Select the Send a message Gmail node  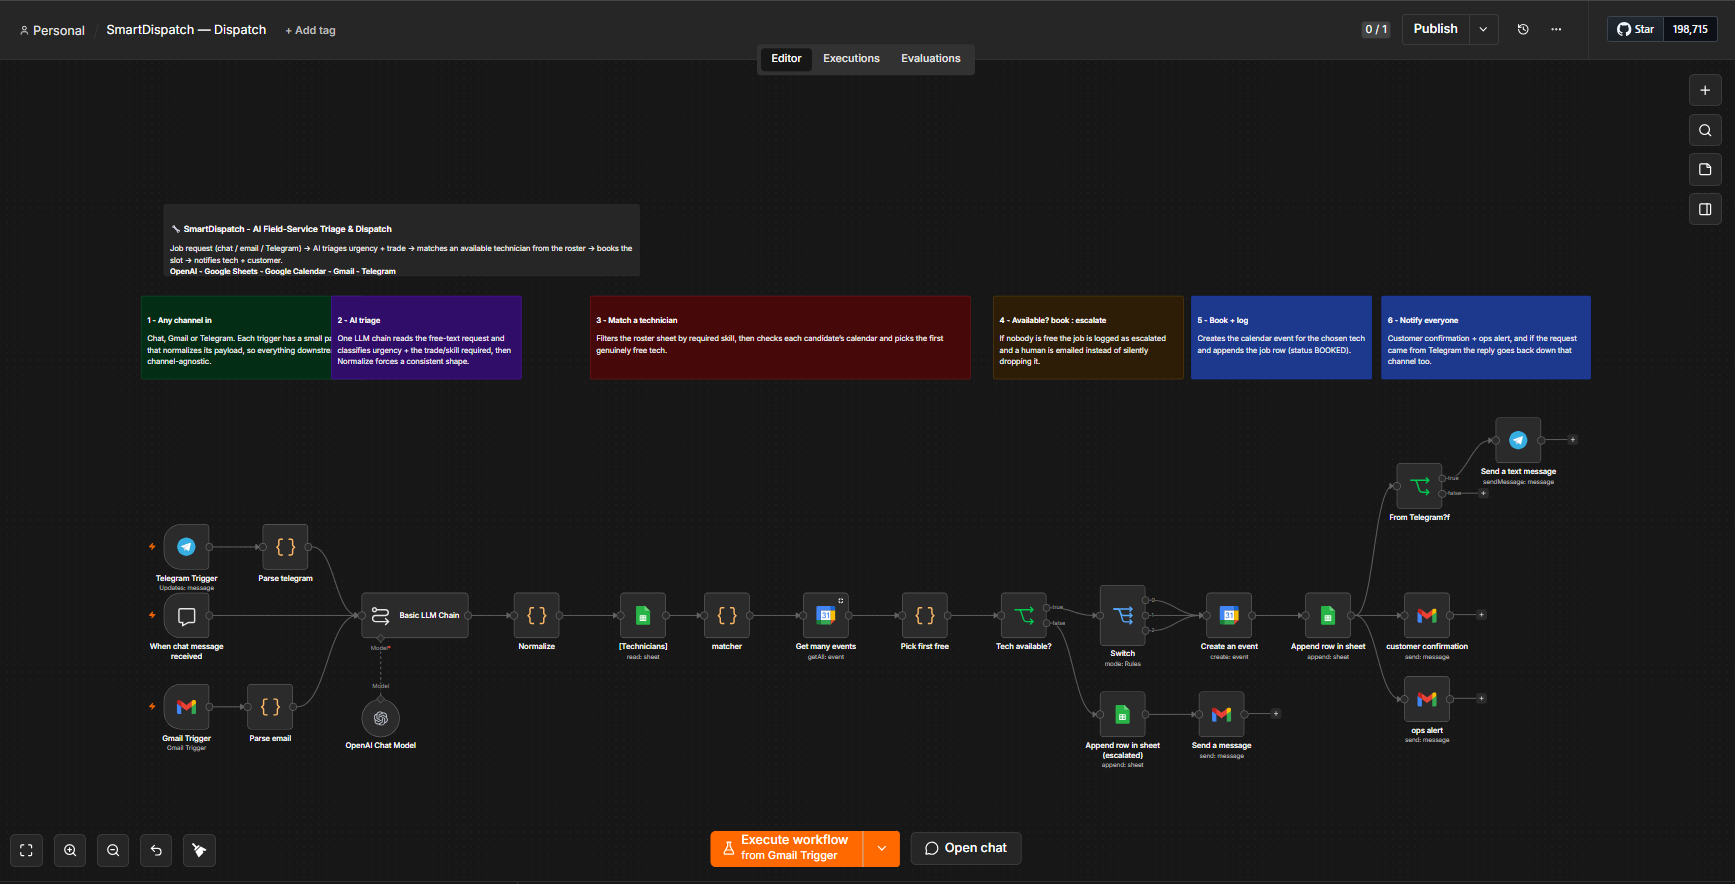click(x=1221, y=714)
